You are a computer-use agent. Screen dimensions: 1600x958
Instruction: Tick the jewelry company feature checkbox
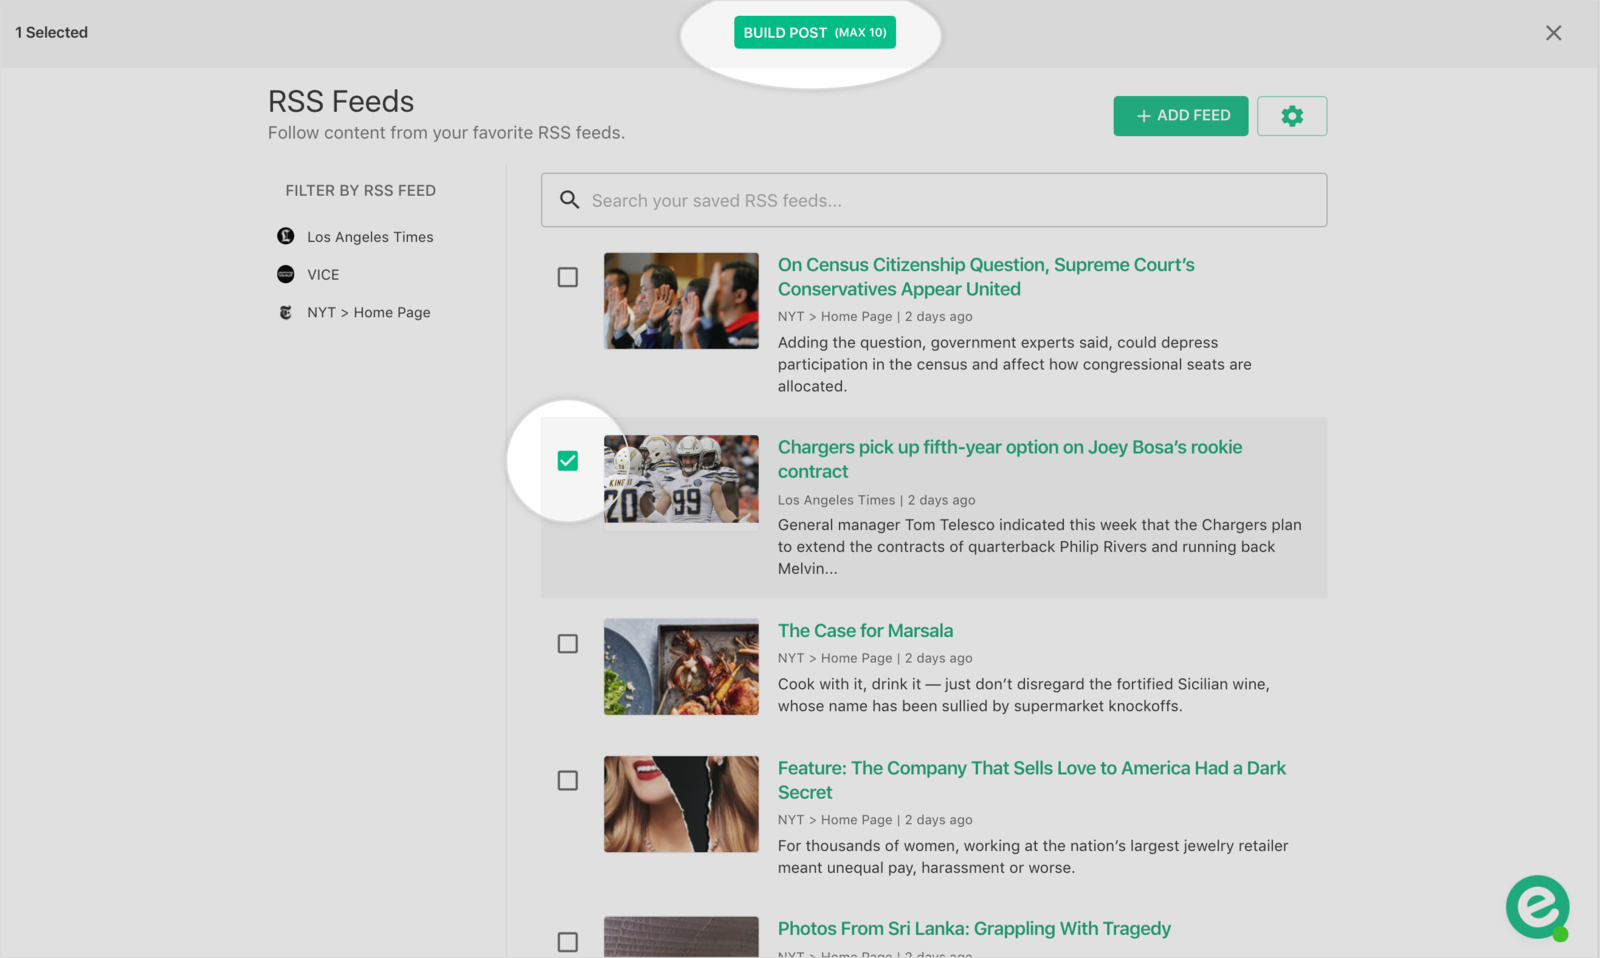[x=568, y=781]
